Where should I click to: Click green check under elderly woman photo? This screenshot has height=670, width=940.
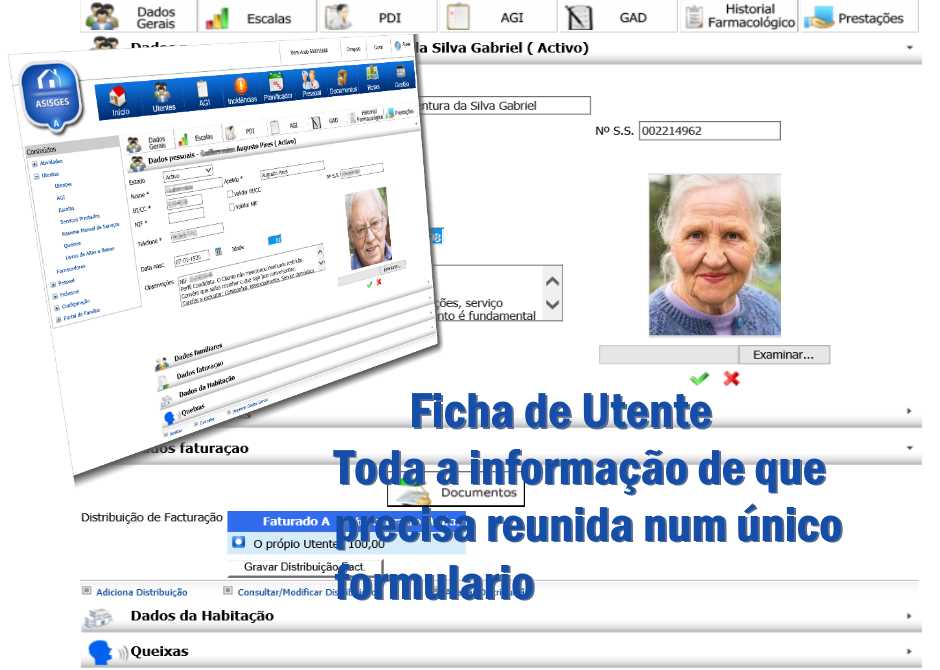699,378
